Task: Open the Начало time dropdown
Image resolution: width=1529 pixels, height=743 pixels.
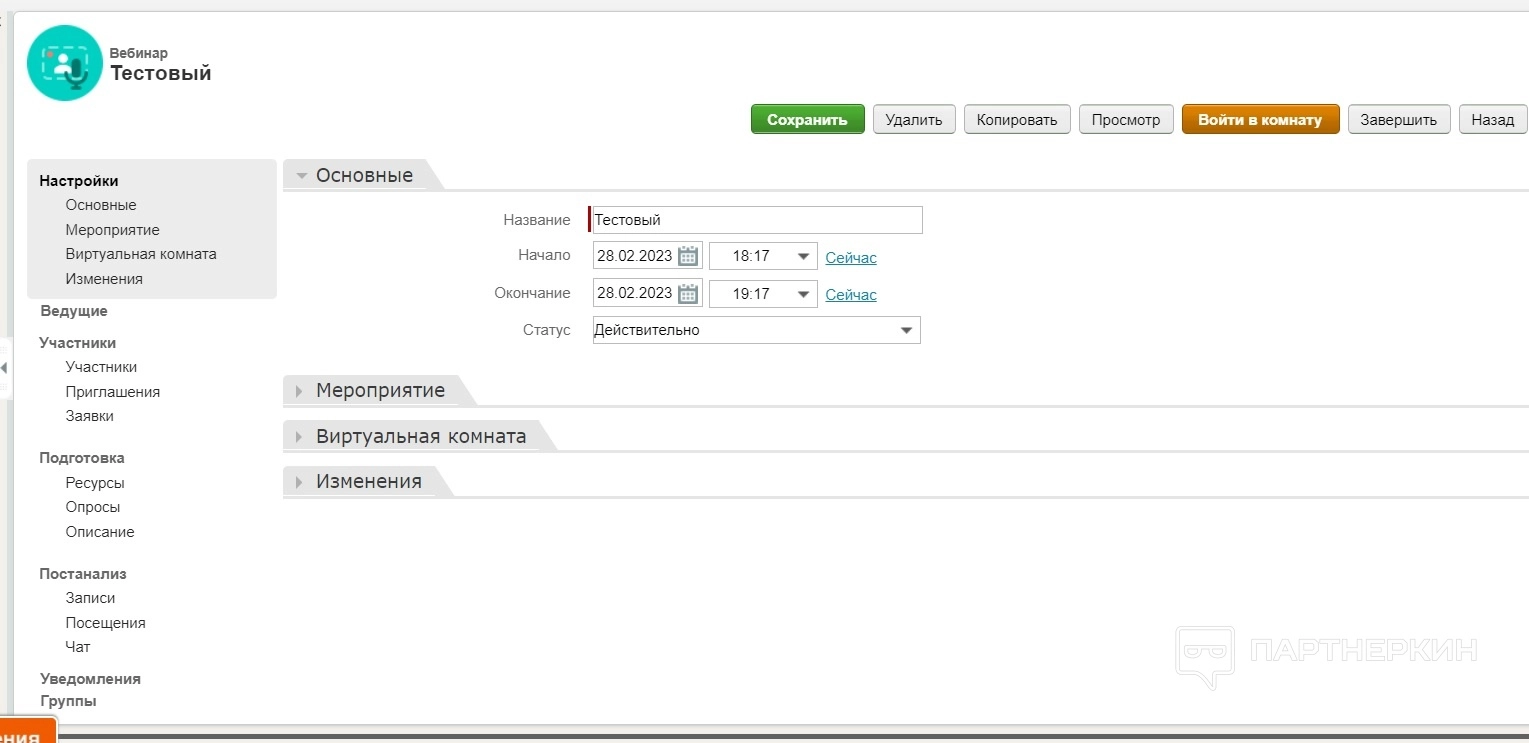Action: point(803,256)
